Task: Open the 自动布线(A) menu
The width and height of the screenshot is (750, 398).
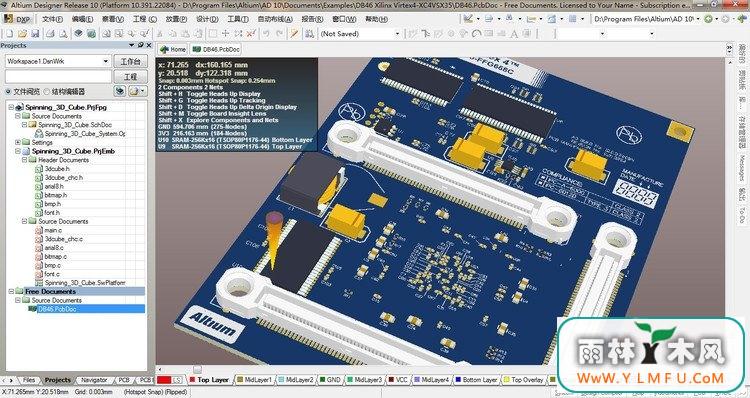Action: pyautogui.click(x=275, y=20)
